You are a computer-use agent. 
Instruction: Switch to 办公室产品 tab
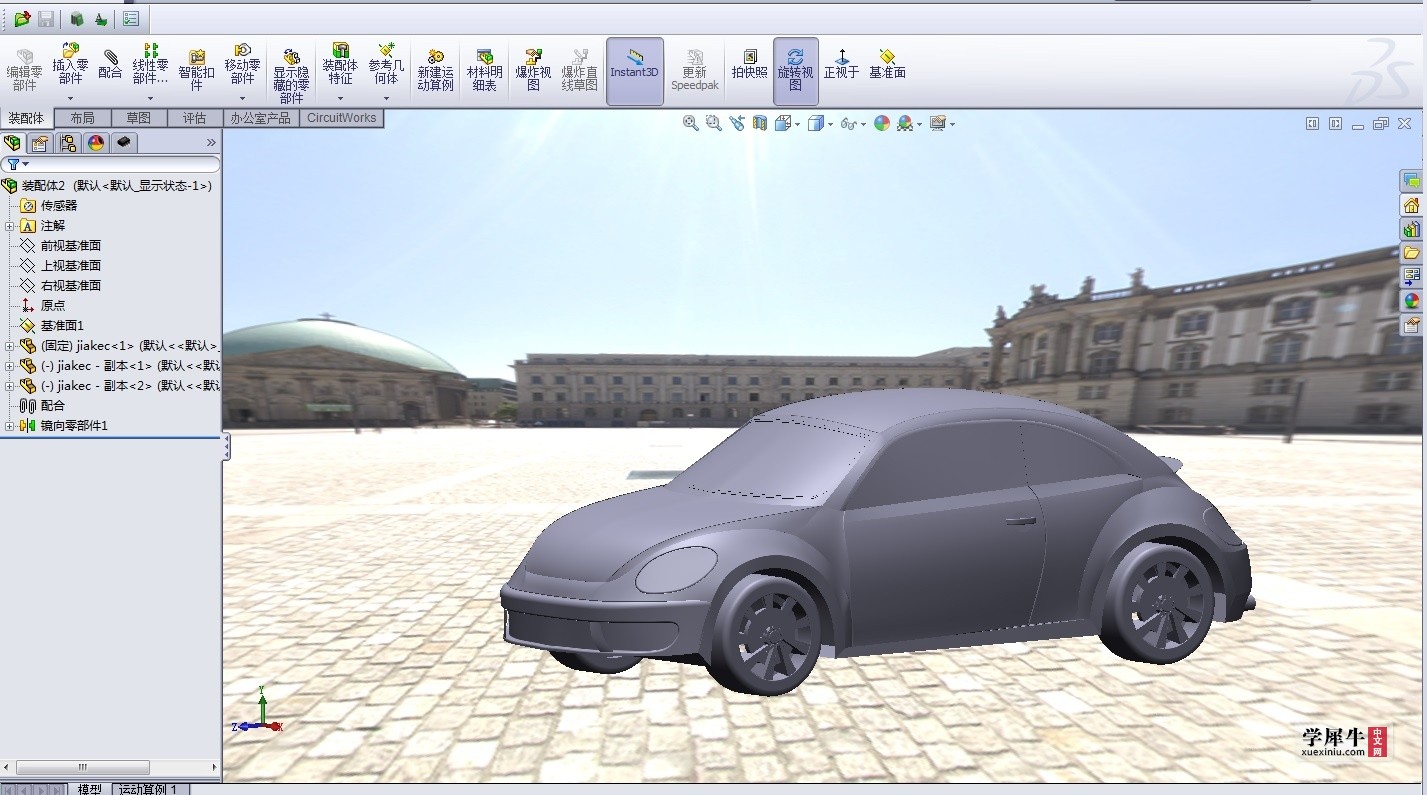(x=260, y=118)
